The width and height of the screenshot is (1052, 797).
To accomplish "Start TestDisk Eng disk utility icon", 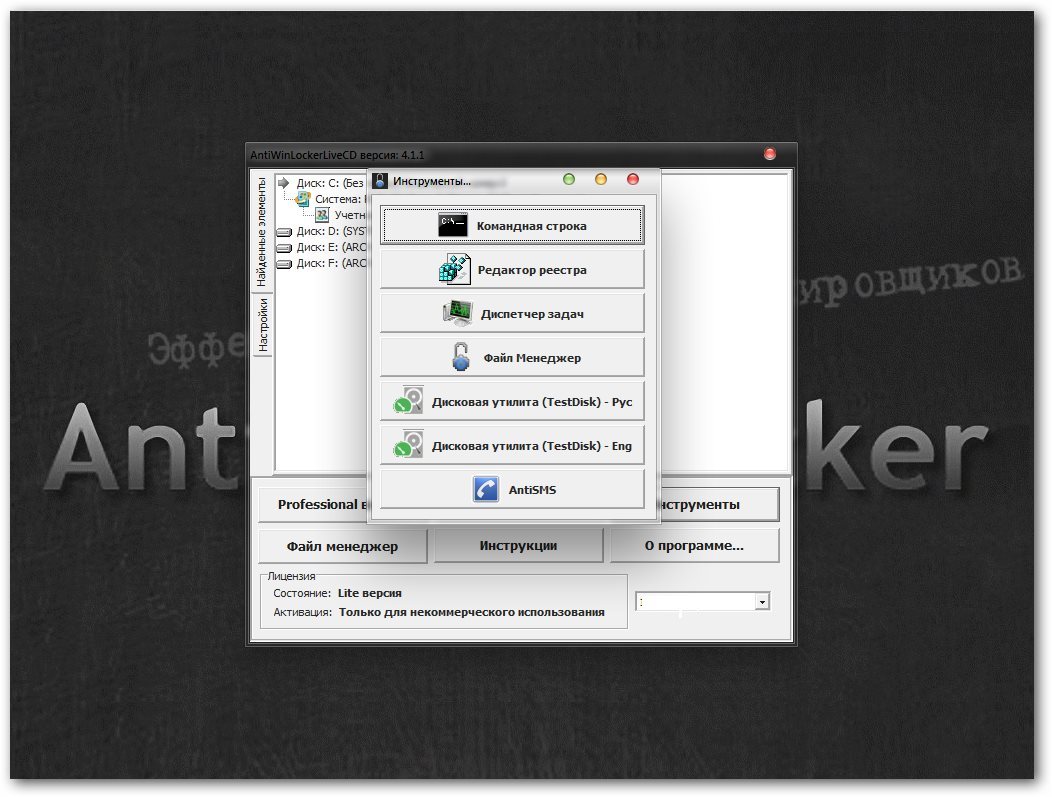I will tap(409, 445).
